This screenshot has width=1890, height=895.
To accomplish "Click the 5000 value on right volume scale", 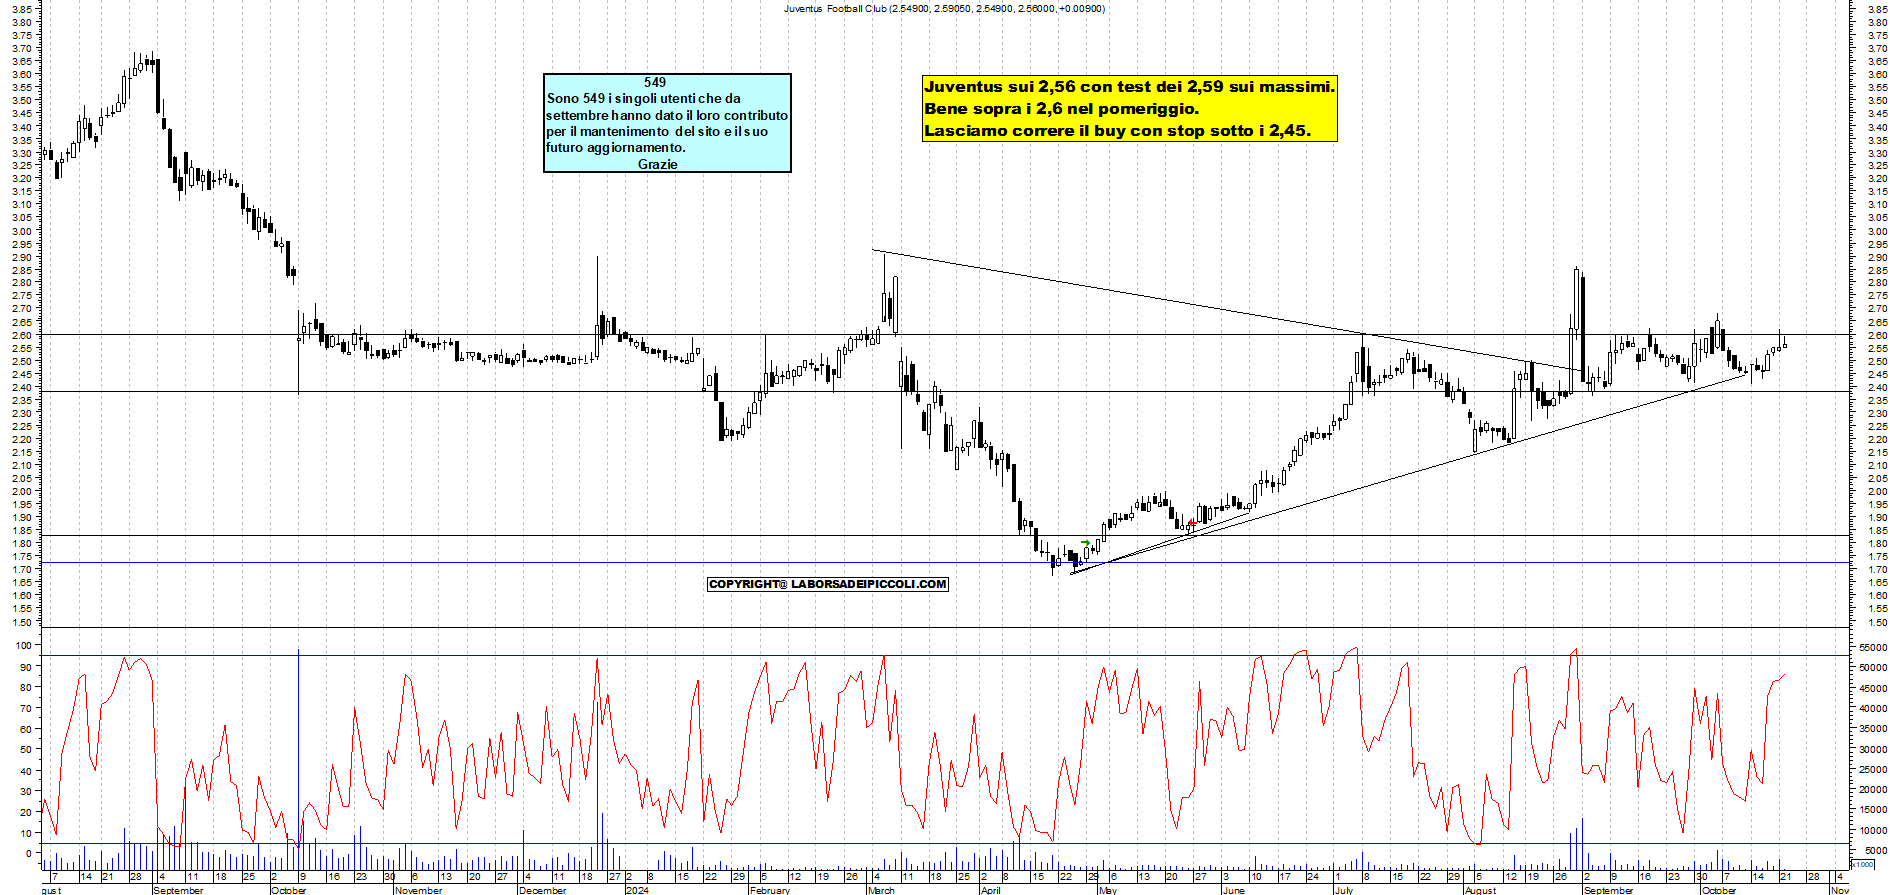I will [x=1876, y=851].
